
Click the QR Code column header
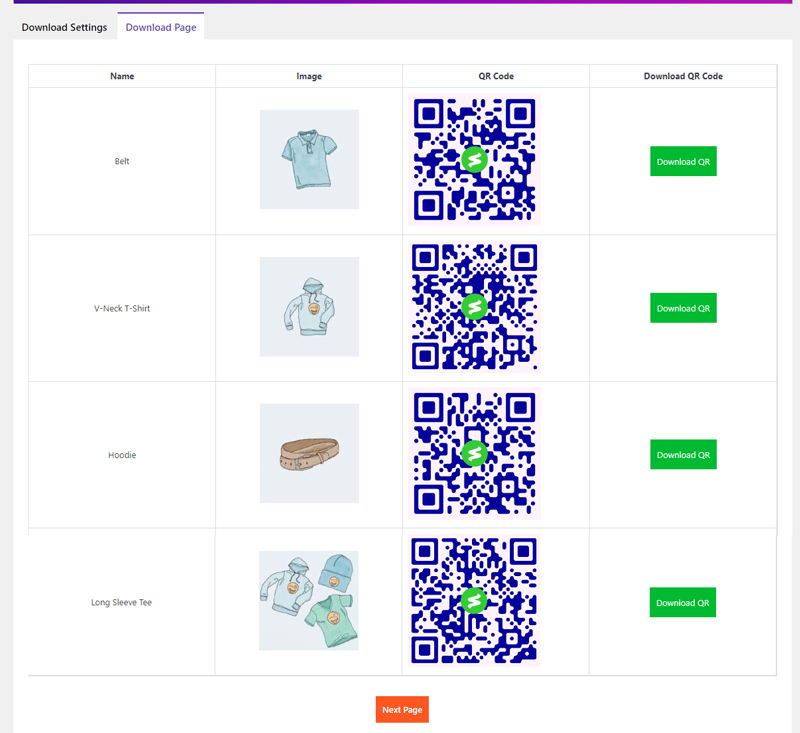pos(473,75)
